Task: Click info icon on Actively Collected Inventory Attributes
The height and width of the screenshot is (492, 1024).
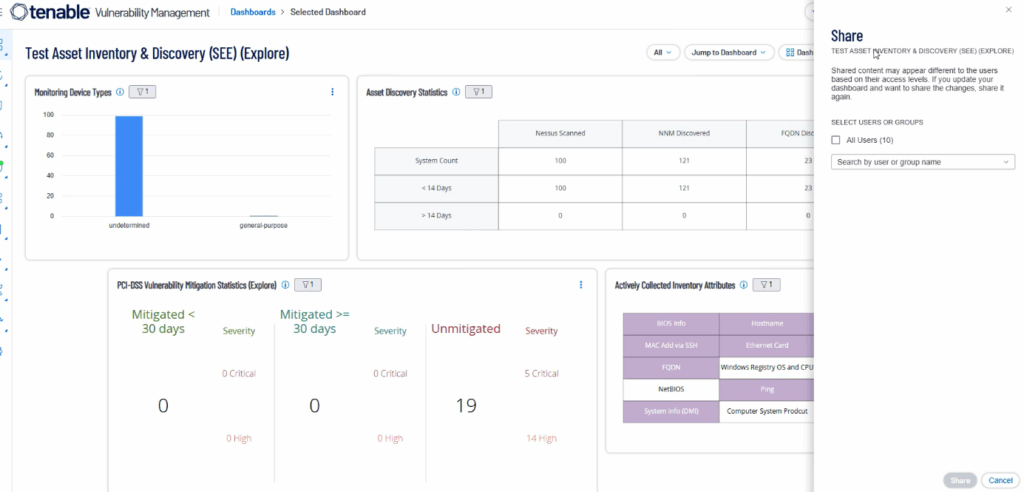Action: pyautogui.click(x=742, y=285)
